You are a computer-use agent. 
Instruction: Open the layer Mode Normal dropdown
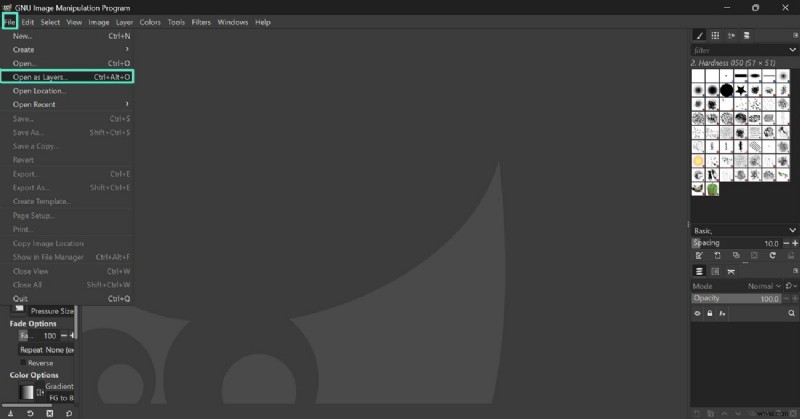pos(764,286)
